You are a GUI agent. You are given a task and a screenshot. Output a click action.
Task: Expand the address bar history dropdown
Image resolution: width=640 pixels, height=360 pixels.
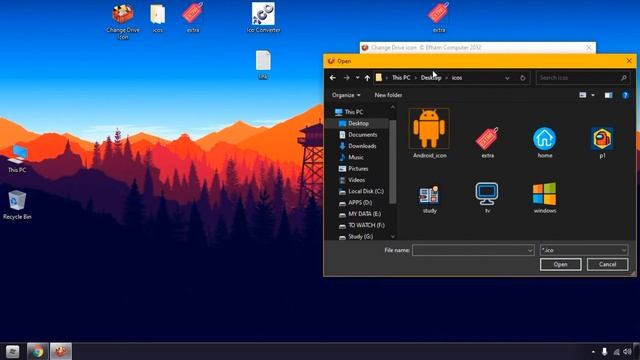507,78
